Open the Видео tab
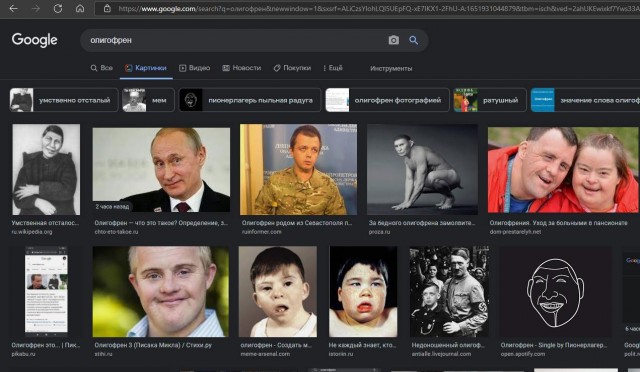The height and width of the screenshot is (372, 640). click(195, 68)
